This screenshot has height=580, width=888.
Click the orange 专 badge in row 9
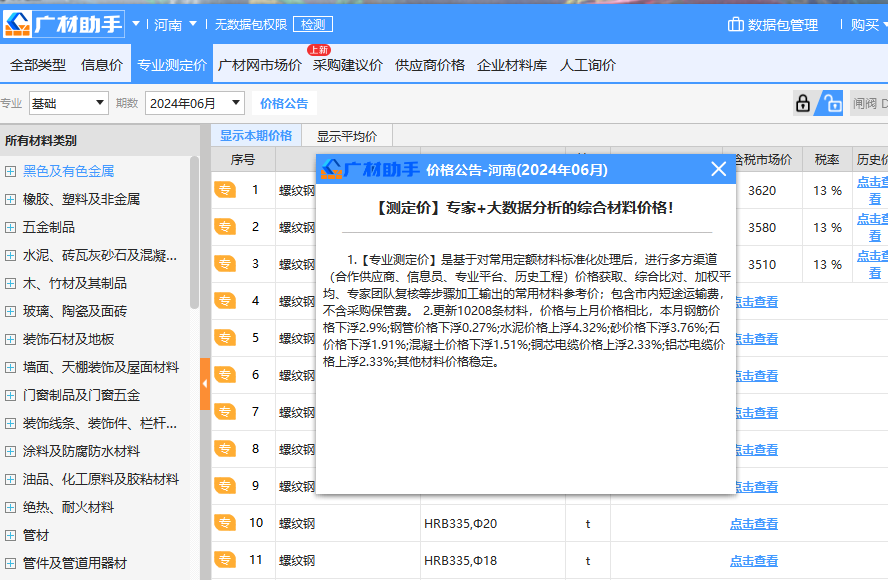(x=225, y=486)
